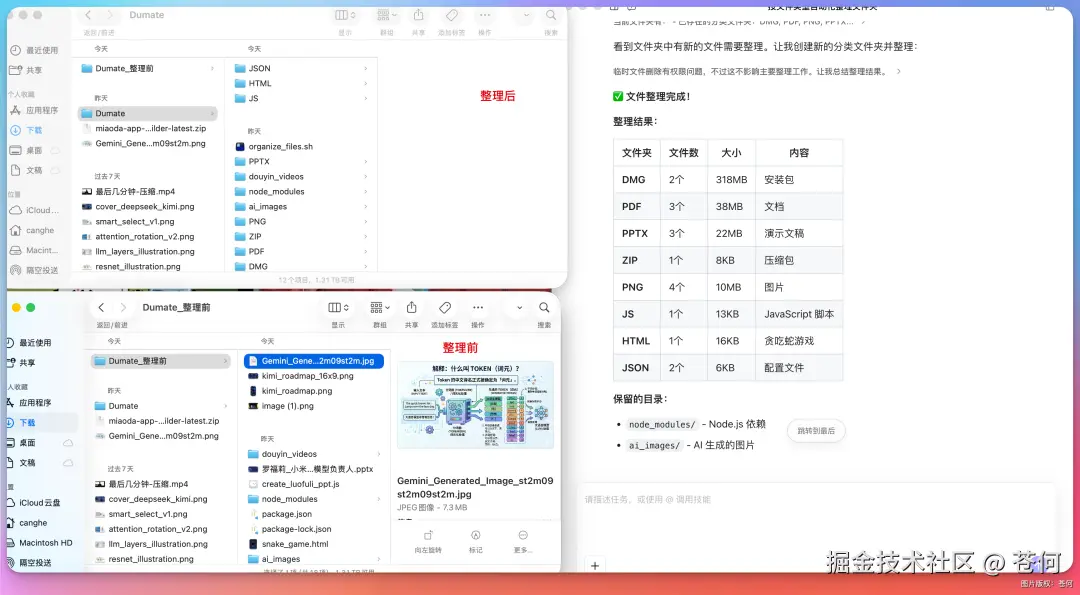Select the 向左旋转 (Rotate Left) icon under the image preview

[429, 538]
